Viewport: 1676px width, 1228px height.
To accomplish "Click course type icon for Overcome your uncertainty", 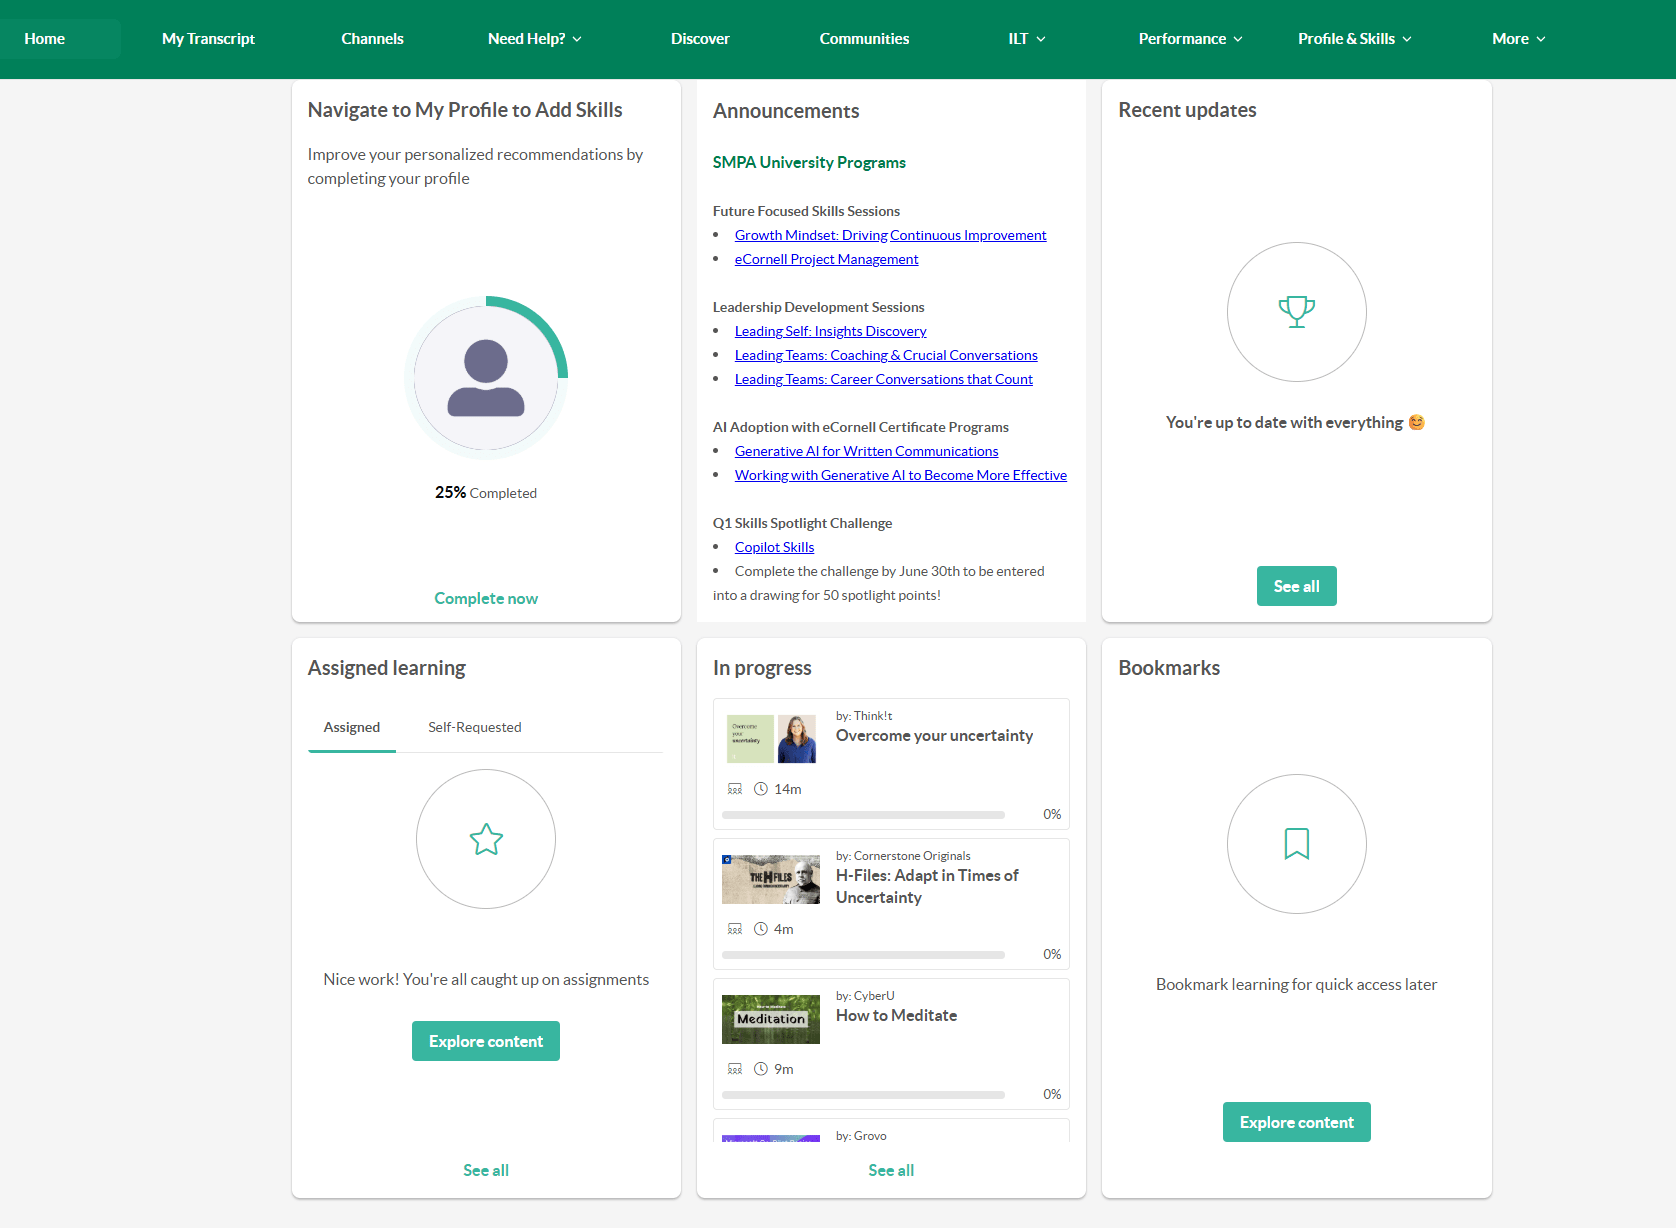I will tap(735, 789).
